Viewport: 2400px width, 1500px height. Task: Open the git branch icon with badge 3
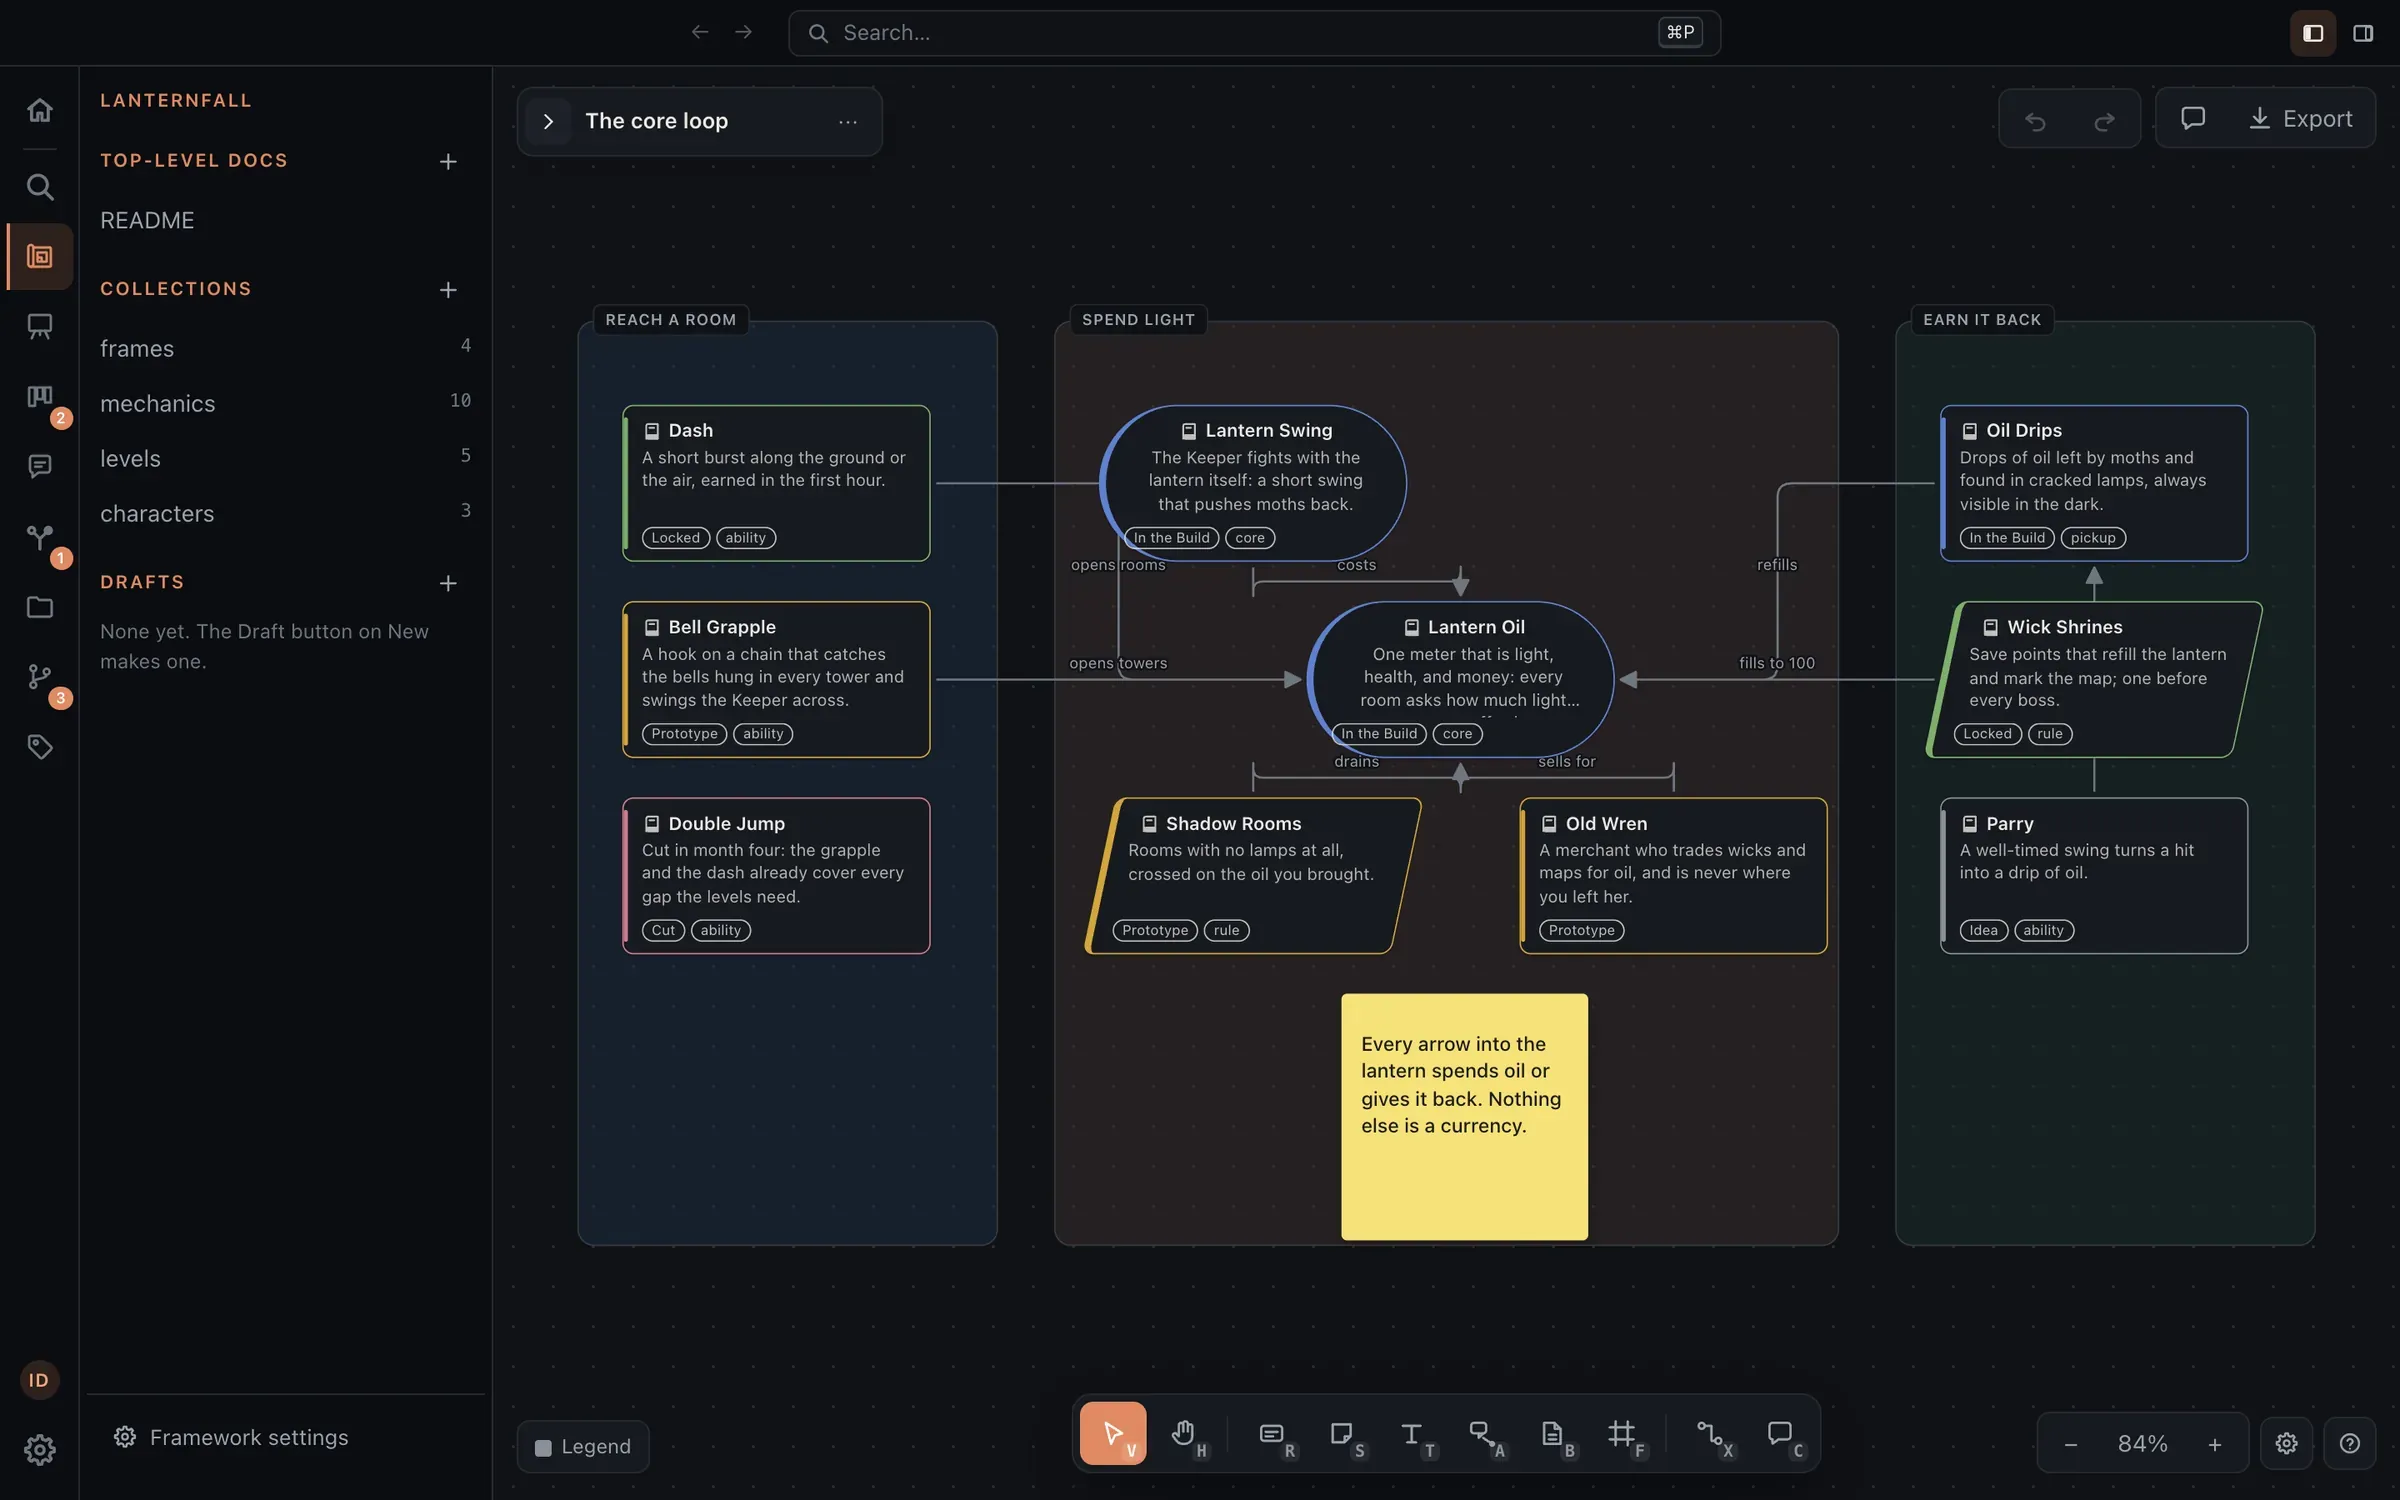pos(39,677)
